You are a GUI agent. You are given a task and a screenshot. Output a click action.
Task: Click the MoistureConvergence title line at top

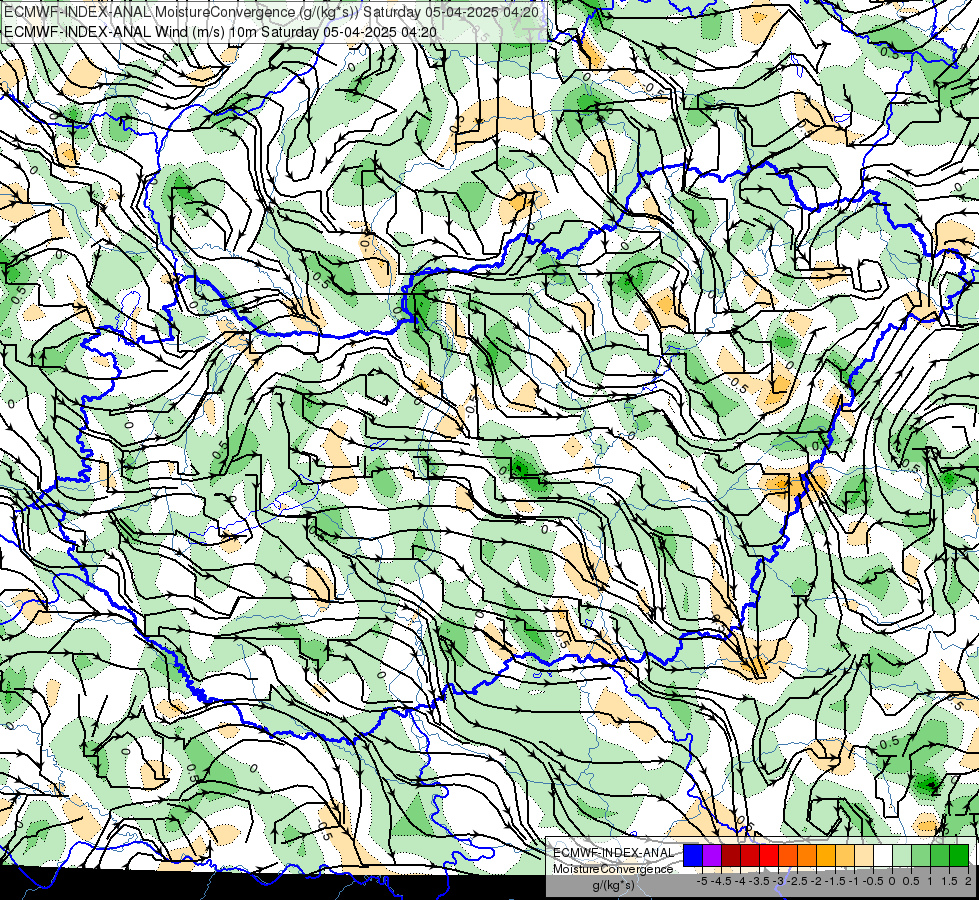[x=272, y=12]
